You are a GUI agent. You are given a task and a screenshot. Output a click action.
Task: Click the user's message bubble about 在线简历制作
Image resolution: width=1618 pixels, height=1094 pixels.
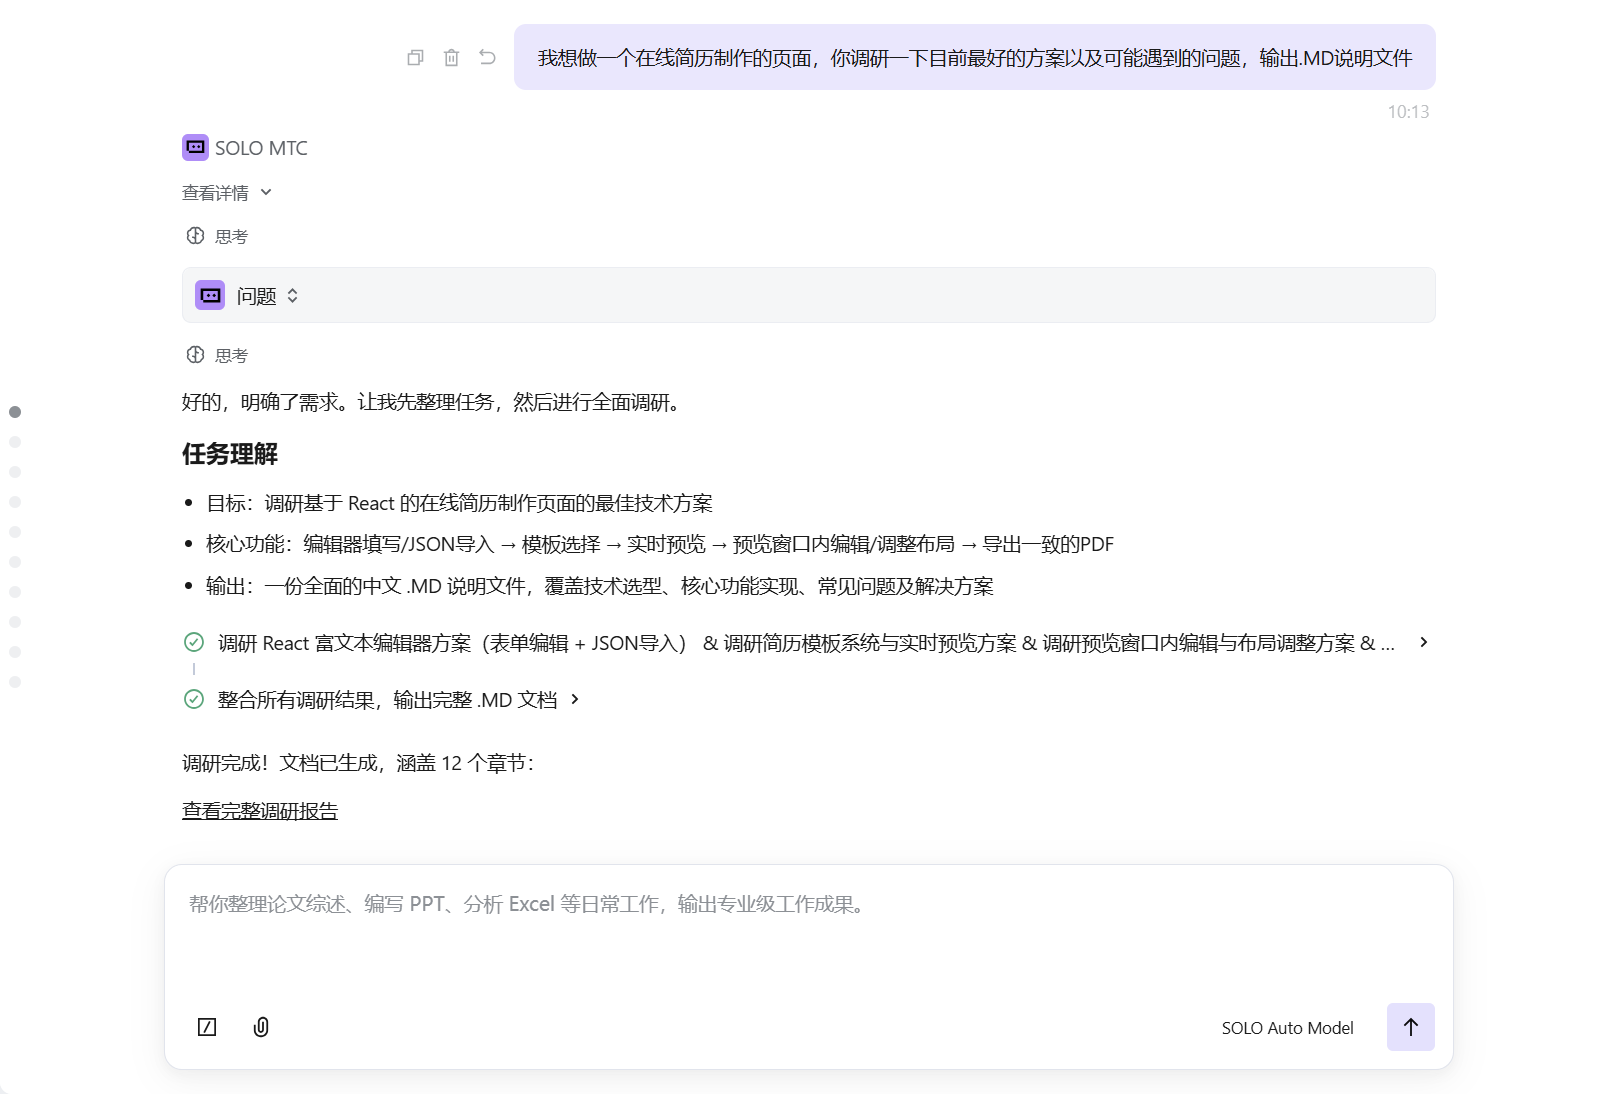[974, 58]
